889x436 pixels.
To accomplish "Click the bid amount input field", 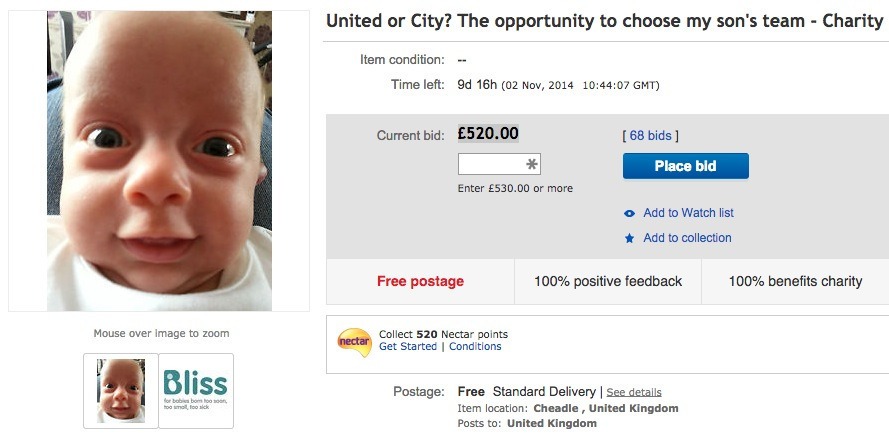I will [491, 164].
